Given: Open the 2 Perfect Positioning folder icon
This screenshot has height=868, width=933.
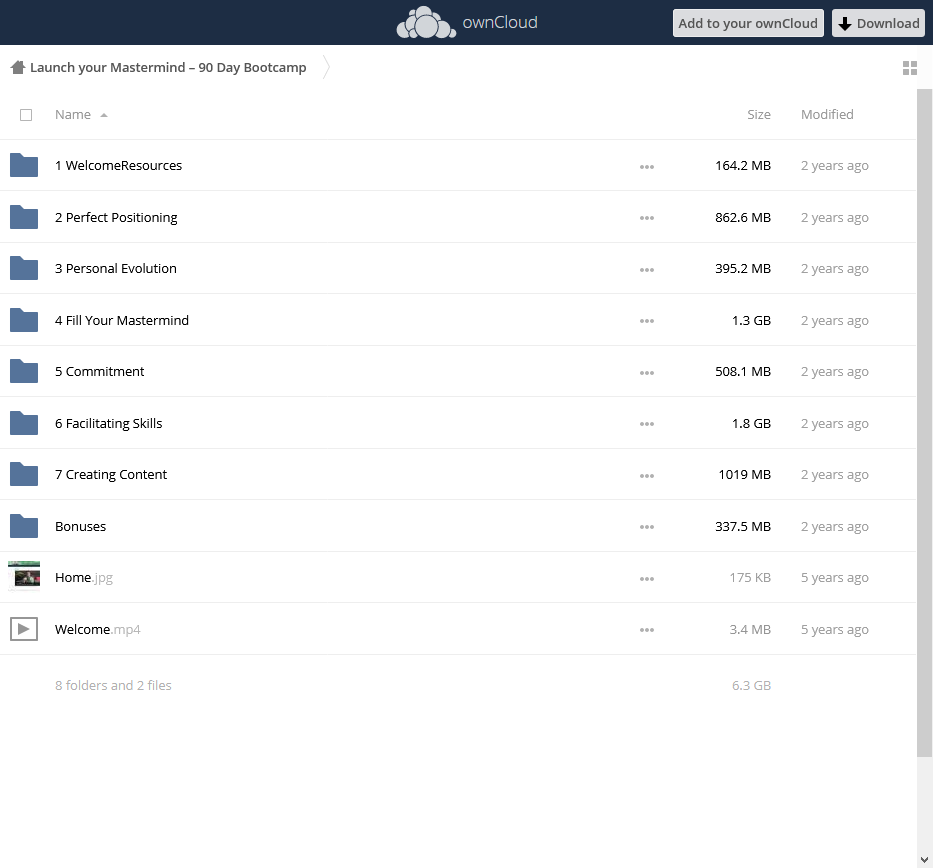Looking at the screenshot, I should point(24,217).
